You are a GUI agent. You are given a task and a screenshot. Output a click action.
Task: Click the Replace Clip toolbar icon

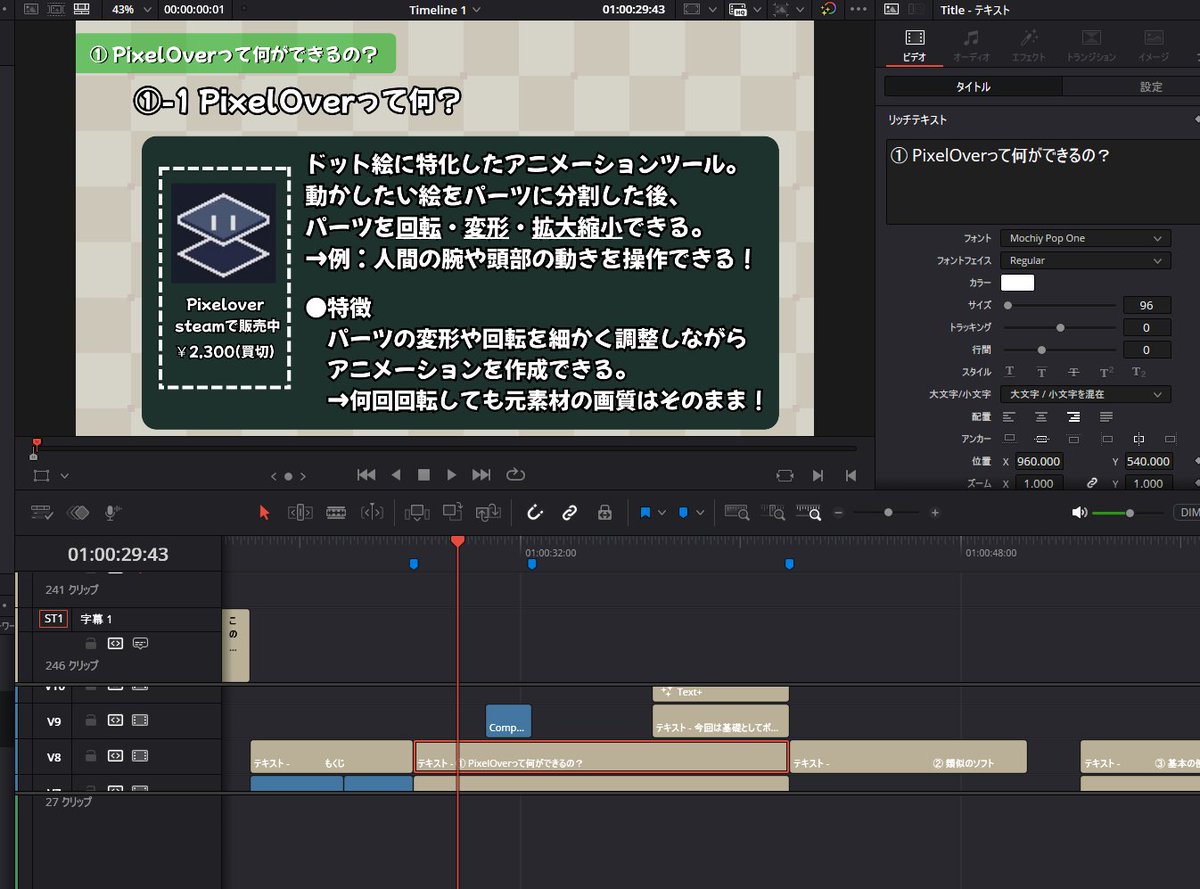click(x=488, y=512)
